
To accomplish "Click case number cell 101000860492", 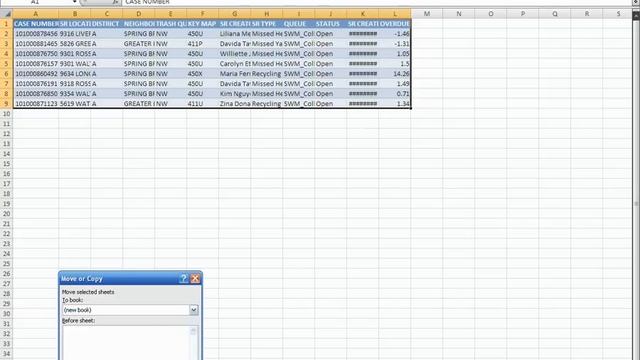I will tap(36, 73).
